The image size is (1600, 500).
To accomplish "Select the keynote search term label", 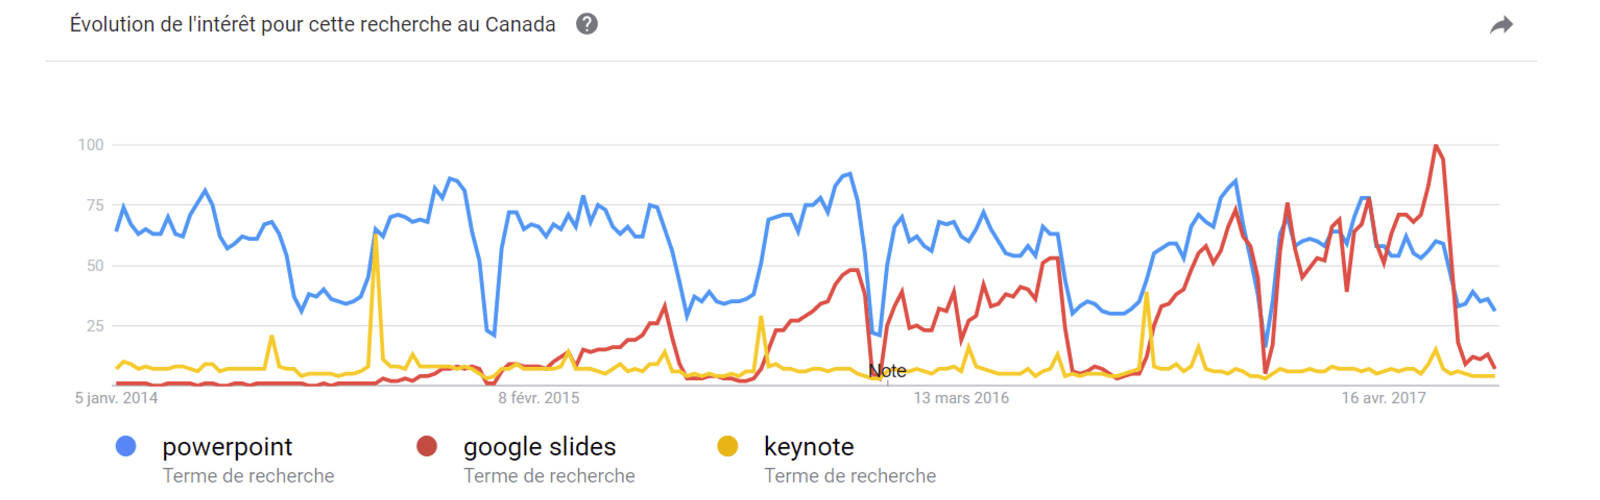I will tap(808, 447).
